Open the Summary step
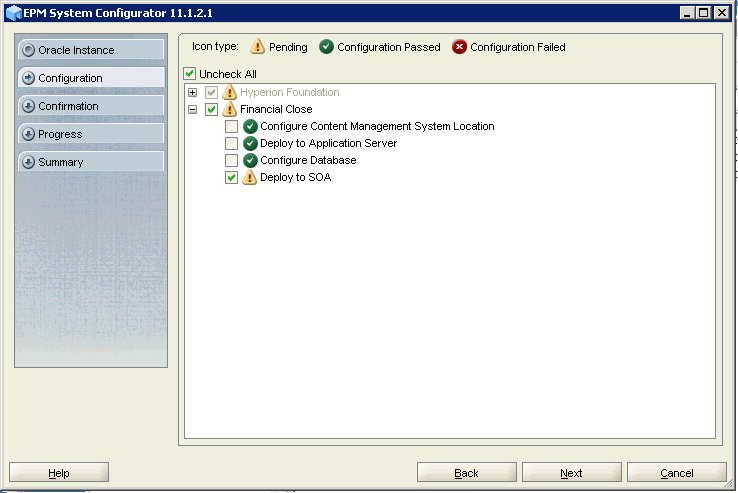The image size is (738, 493). coord(91,162)
